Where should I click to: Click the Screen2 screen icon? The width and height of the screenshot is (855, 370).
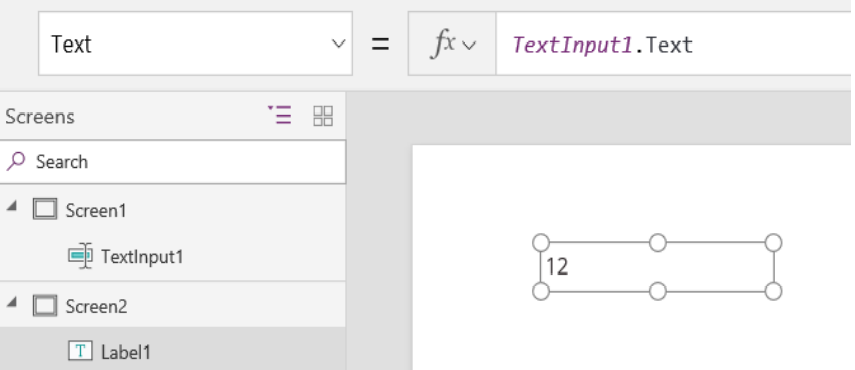coord(45,306)
